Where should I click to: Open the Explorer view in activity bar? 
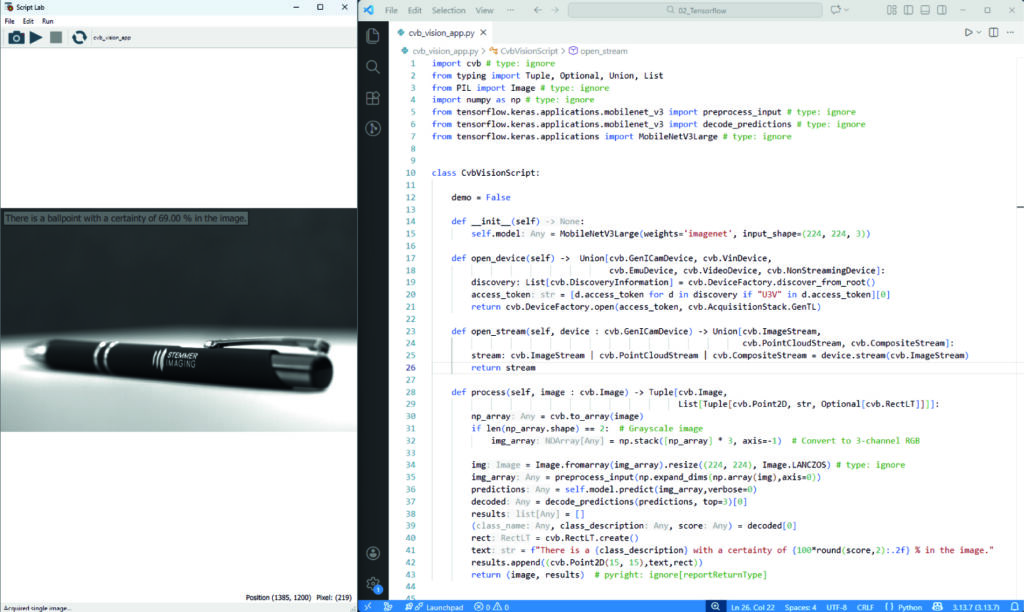(373, 36)
